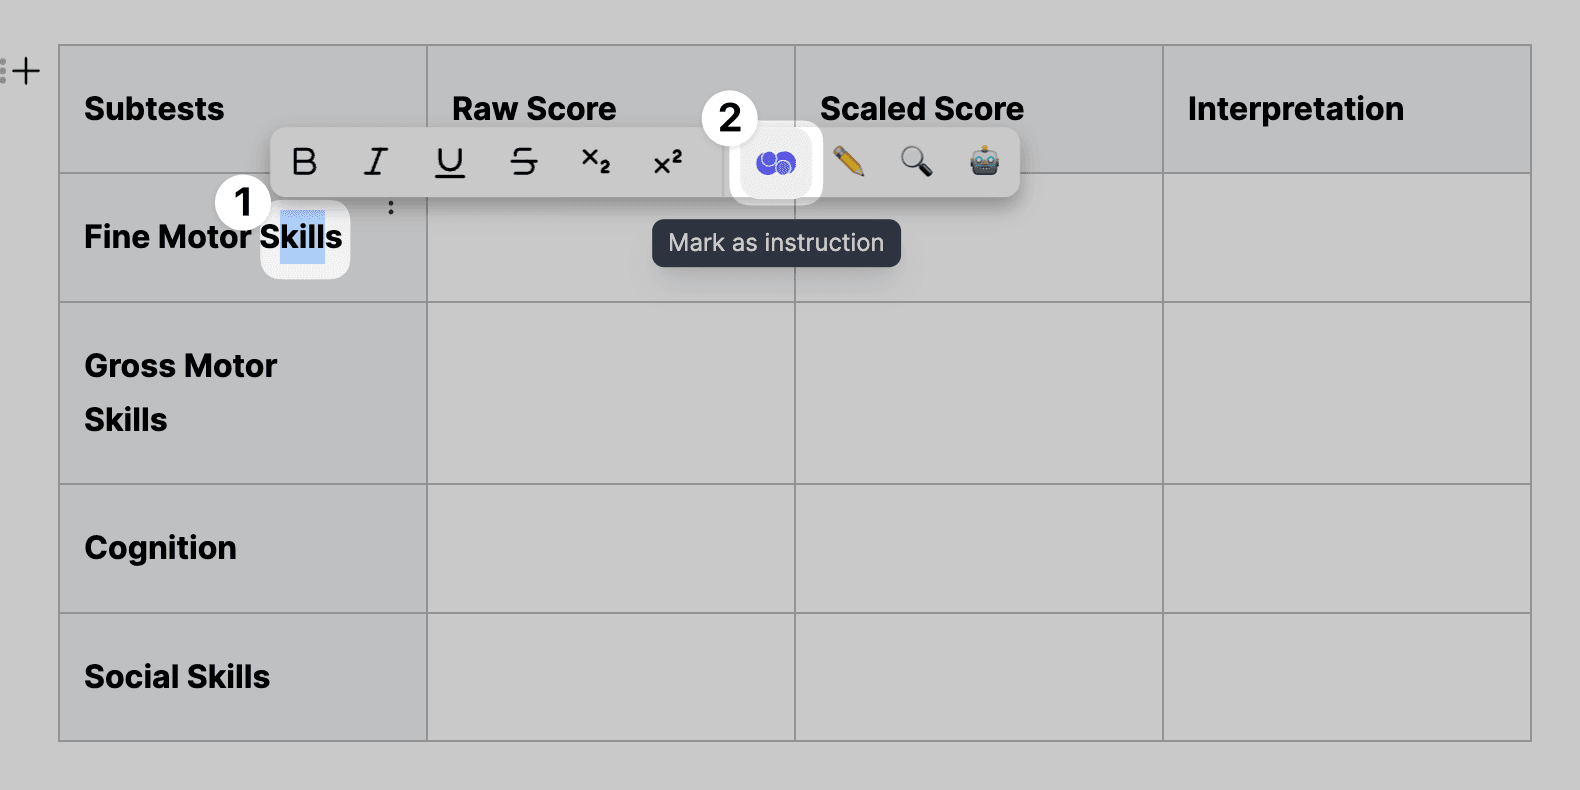
Task: Apply superscript formatting to selection
Action: 666,162
